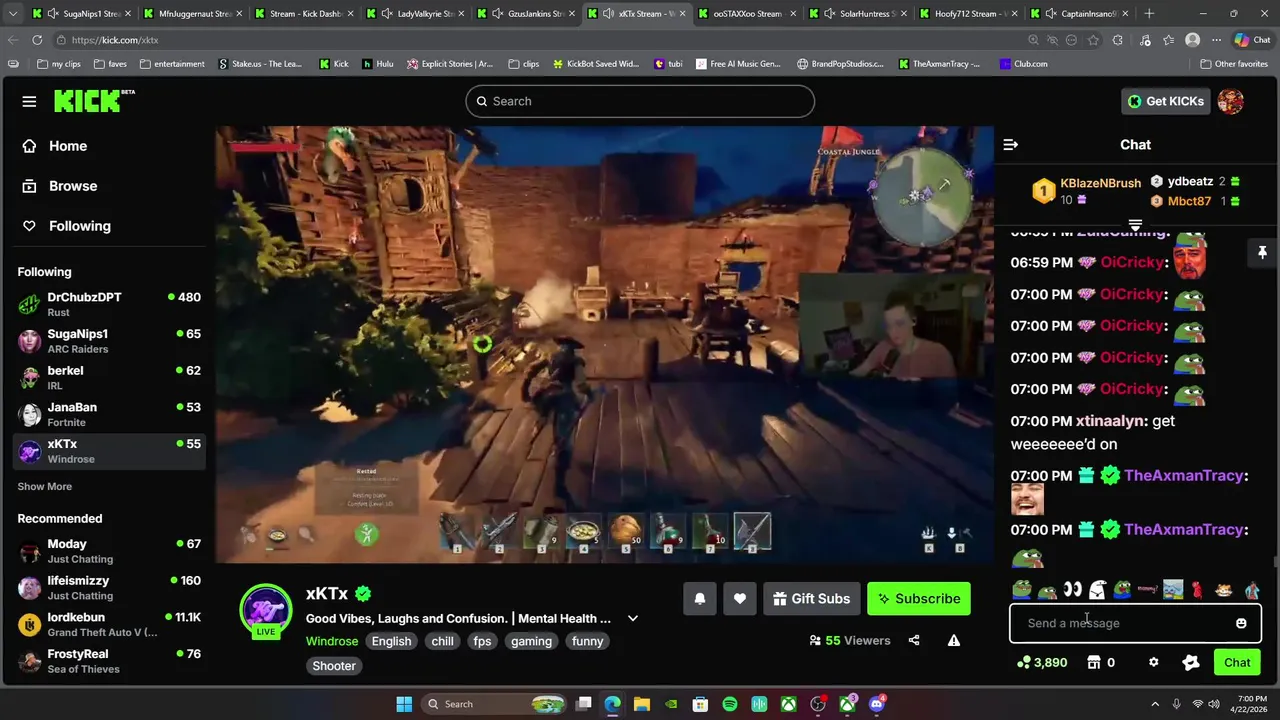The width and height of the screenshot is (1280, 720).
Task: Open the user profile avatar menu
Action: point(1231,101)
